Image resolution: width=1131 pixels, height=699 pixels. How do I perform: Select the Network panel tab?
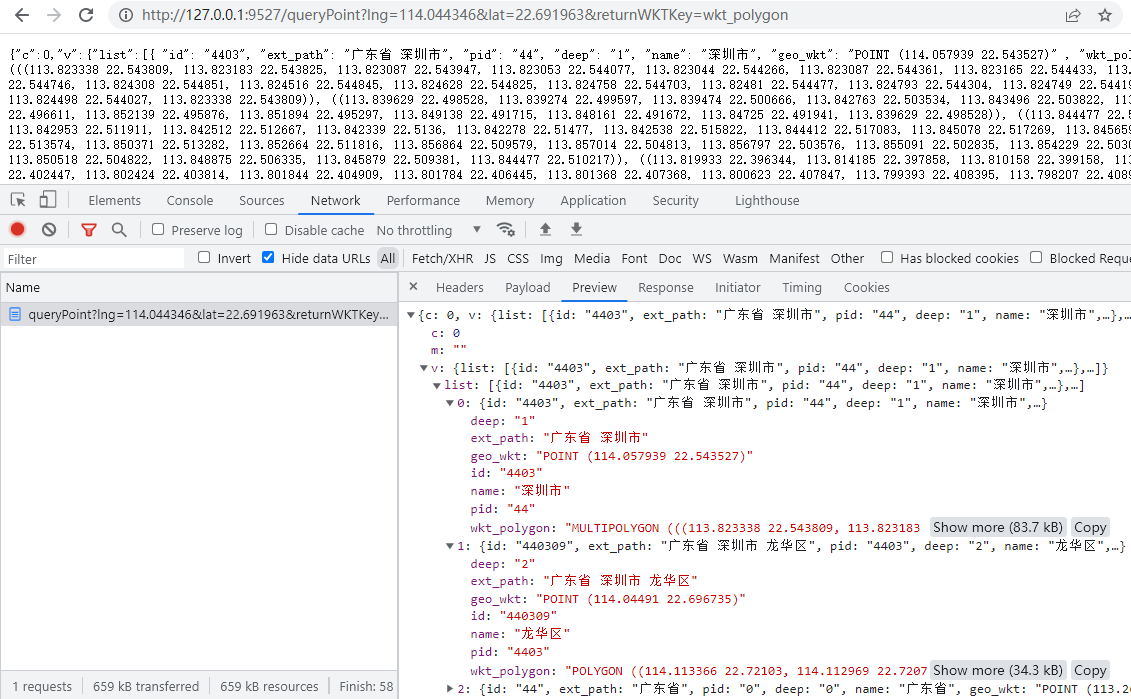335,201
